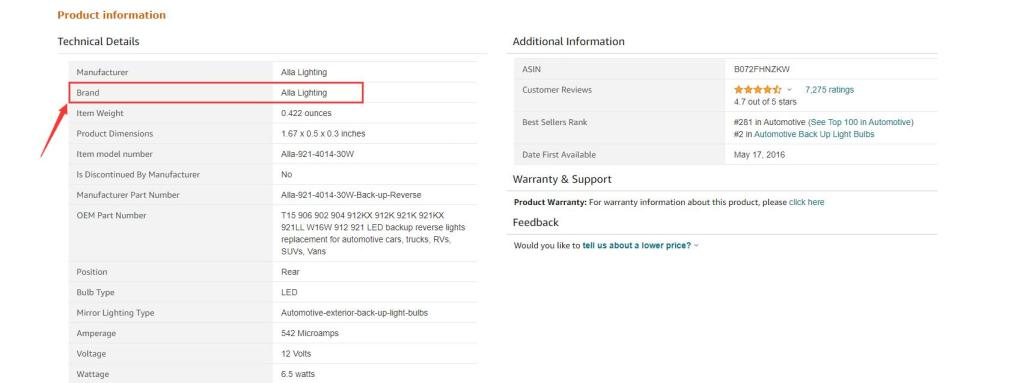Screen dimensions: 1023x383
Task: Click the Bulb Type label
Action: [95, 292]
